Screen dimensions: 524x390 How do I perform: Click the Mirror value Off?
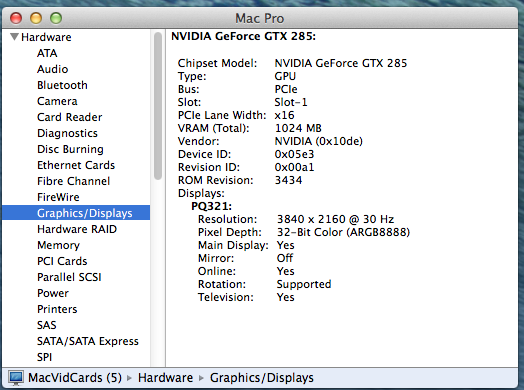285,258
